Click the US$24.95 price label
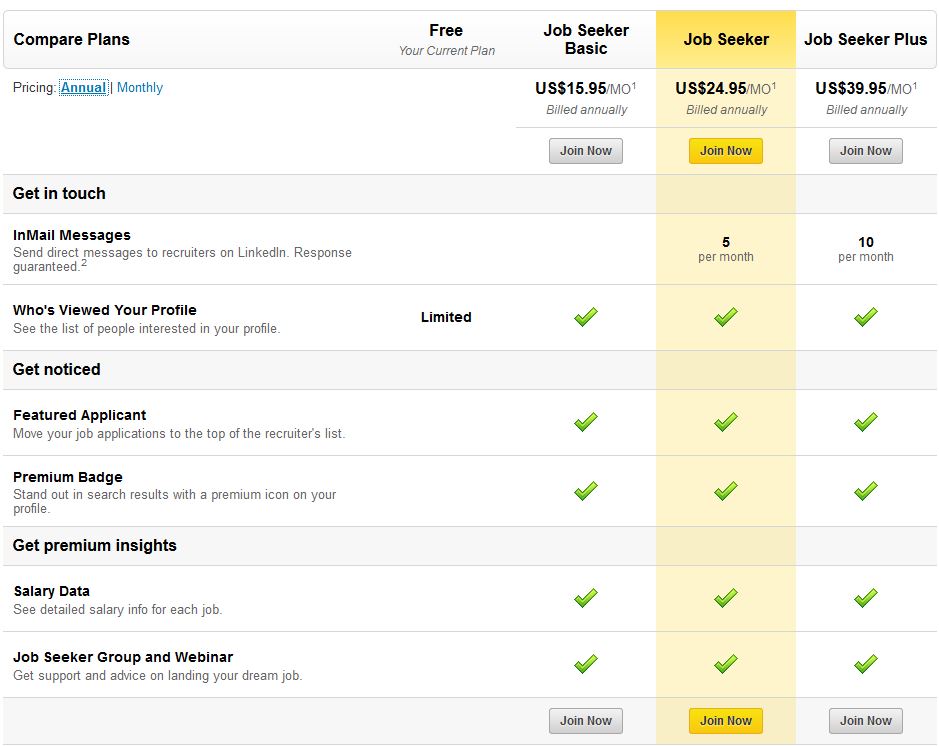This screenshot has width=939, height=746. click(711, 88)
